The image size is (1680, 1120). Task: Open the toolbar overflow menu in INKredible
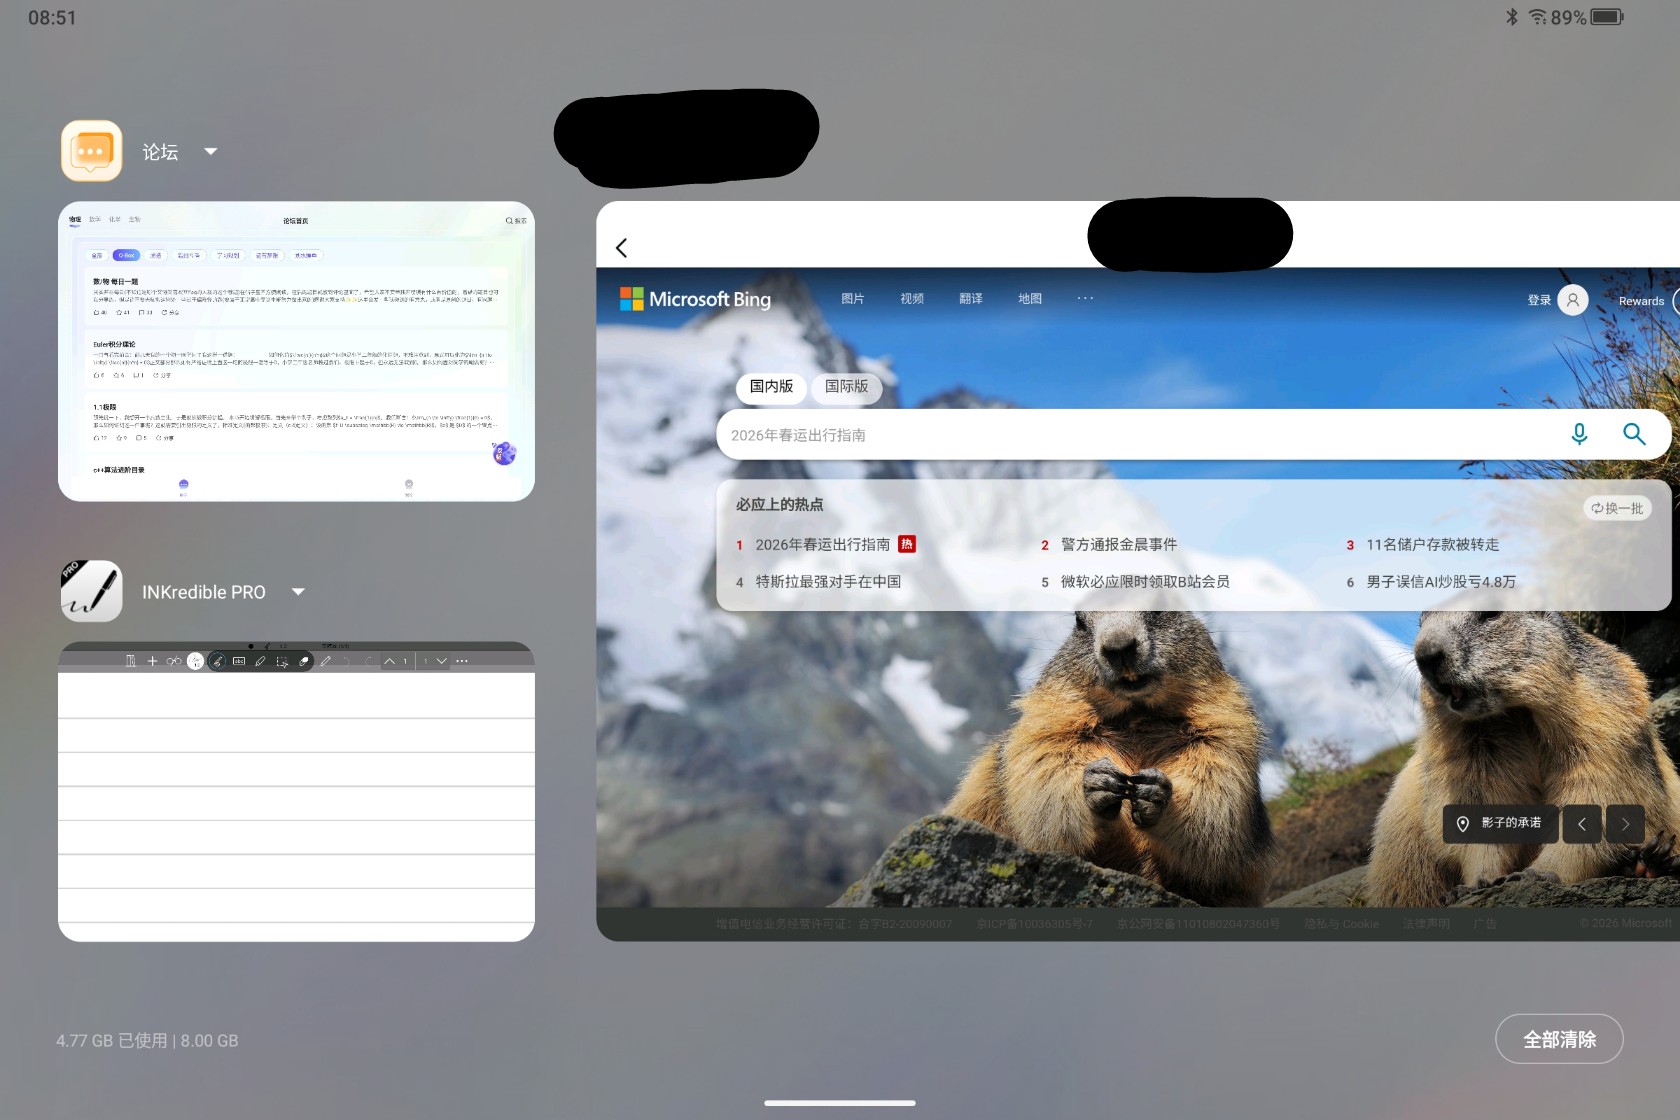point(463,661)
